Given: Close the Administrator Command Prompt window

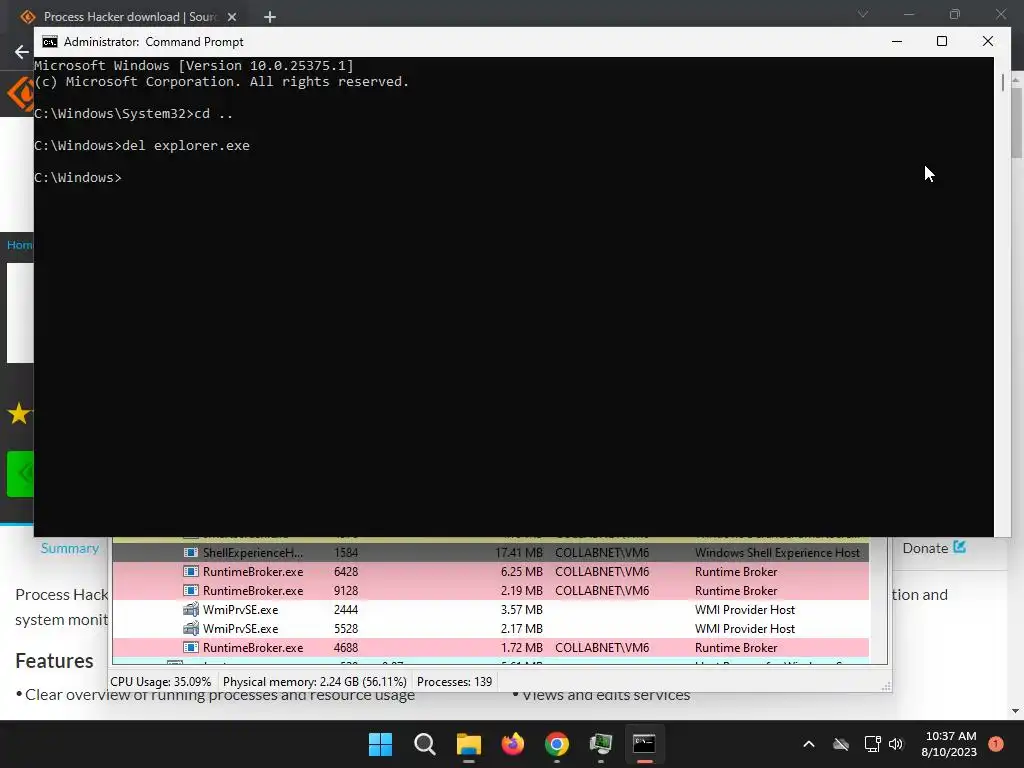Looking at the screenshot, I should coord(987,41).
